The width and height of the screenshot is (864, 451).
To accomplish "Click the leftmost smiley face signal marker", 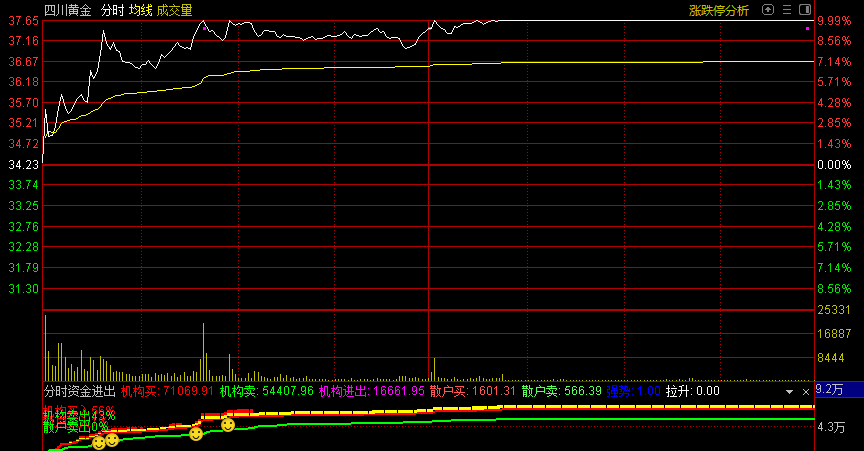I will (x=99, y=442).
